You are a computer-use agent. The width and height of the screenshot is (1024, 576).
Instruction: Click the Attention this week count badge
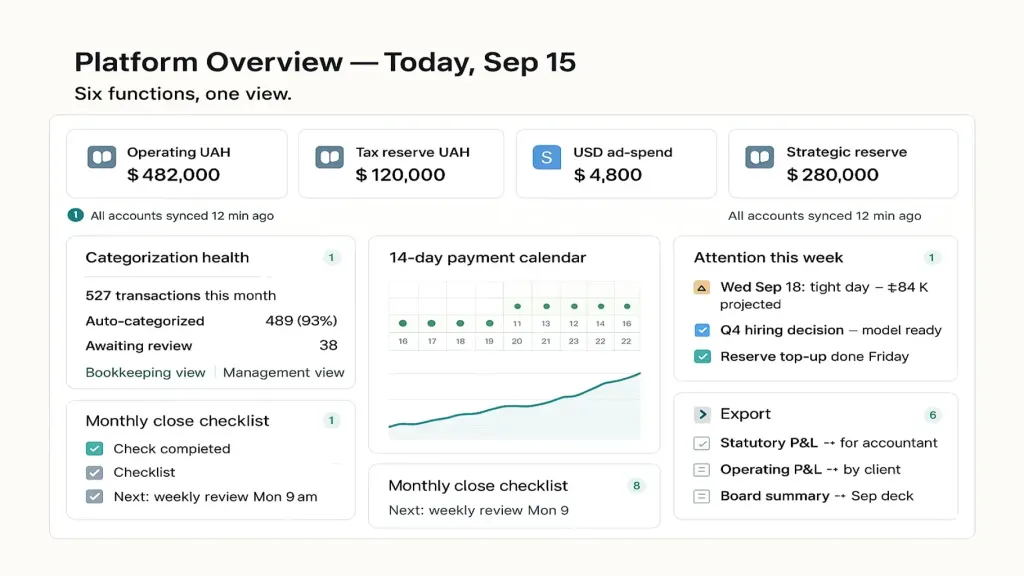[931, 257]
